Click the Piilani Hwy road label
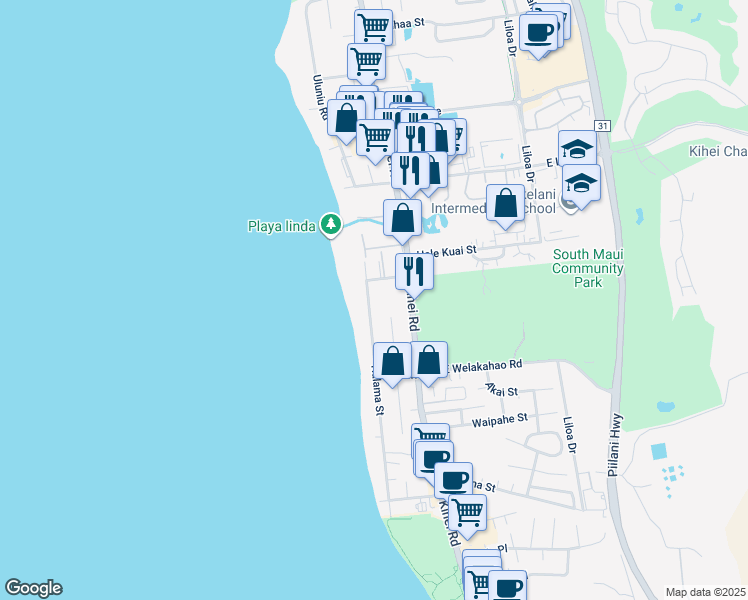Viewport: 748px width, 600px height. pos(615,445)
